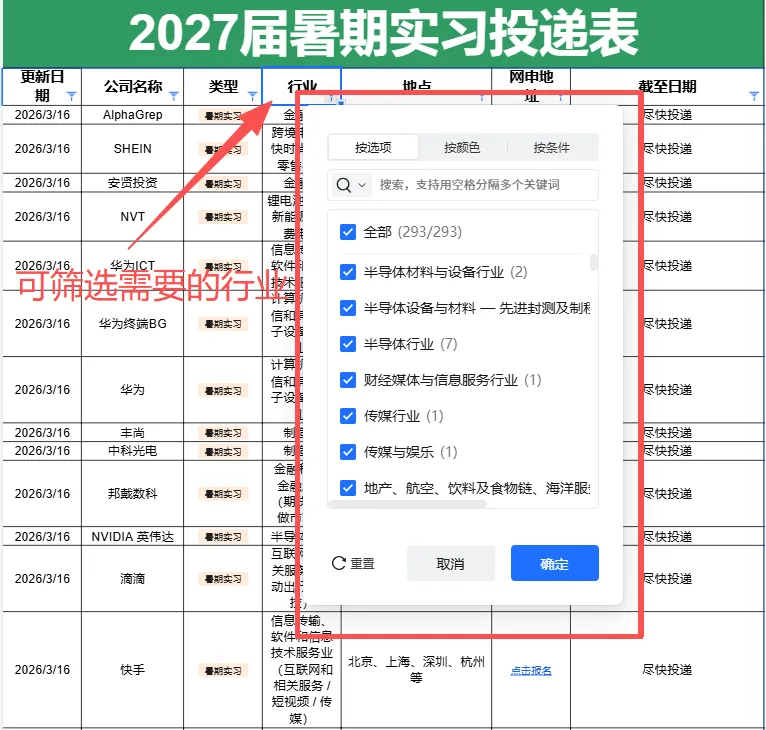Screen dimensions: 766x730
Task: Switch to 按条件 filter tab
Action: pos(552,148)
